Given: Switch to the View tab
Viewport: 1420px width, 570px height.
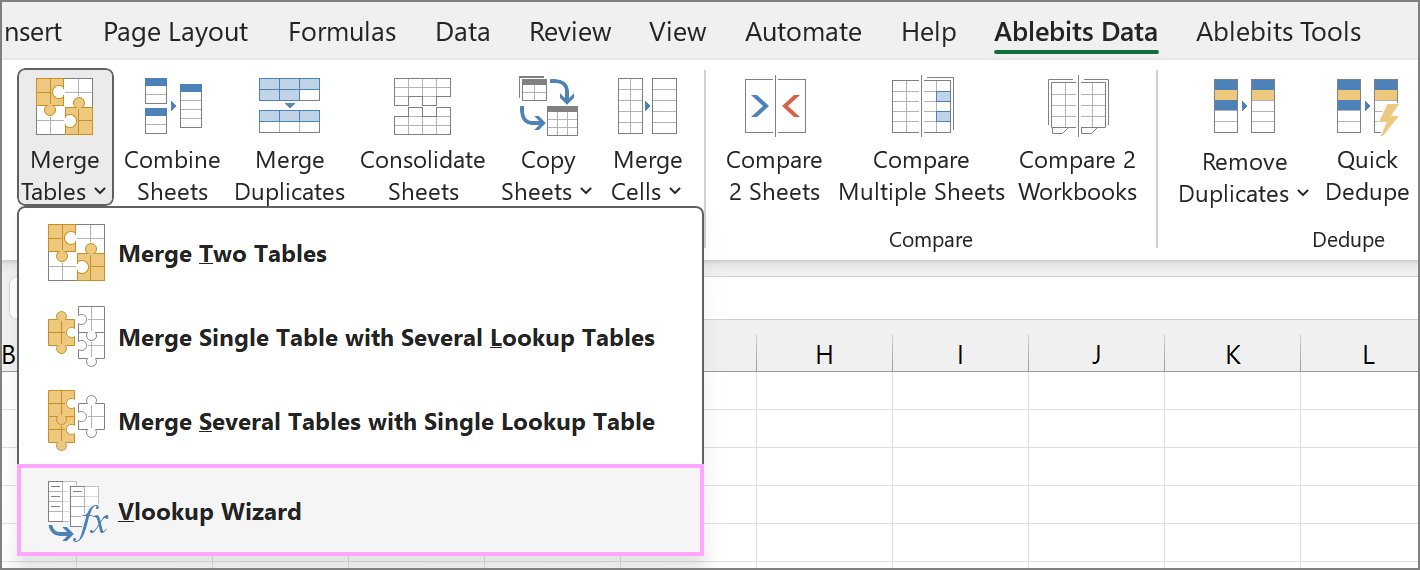Looking at the screenshot, I should pyautogui.click(x=677, y=32).
